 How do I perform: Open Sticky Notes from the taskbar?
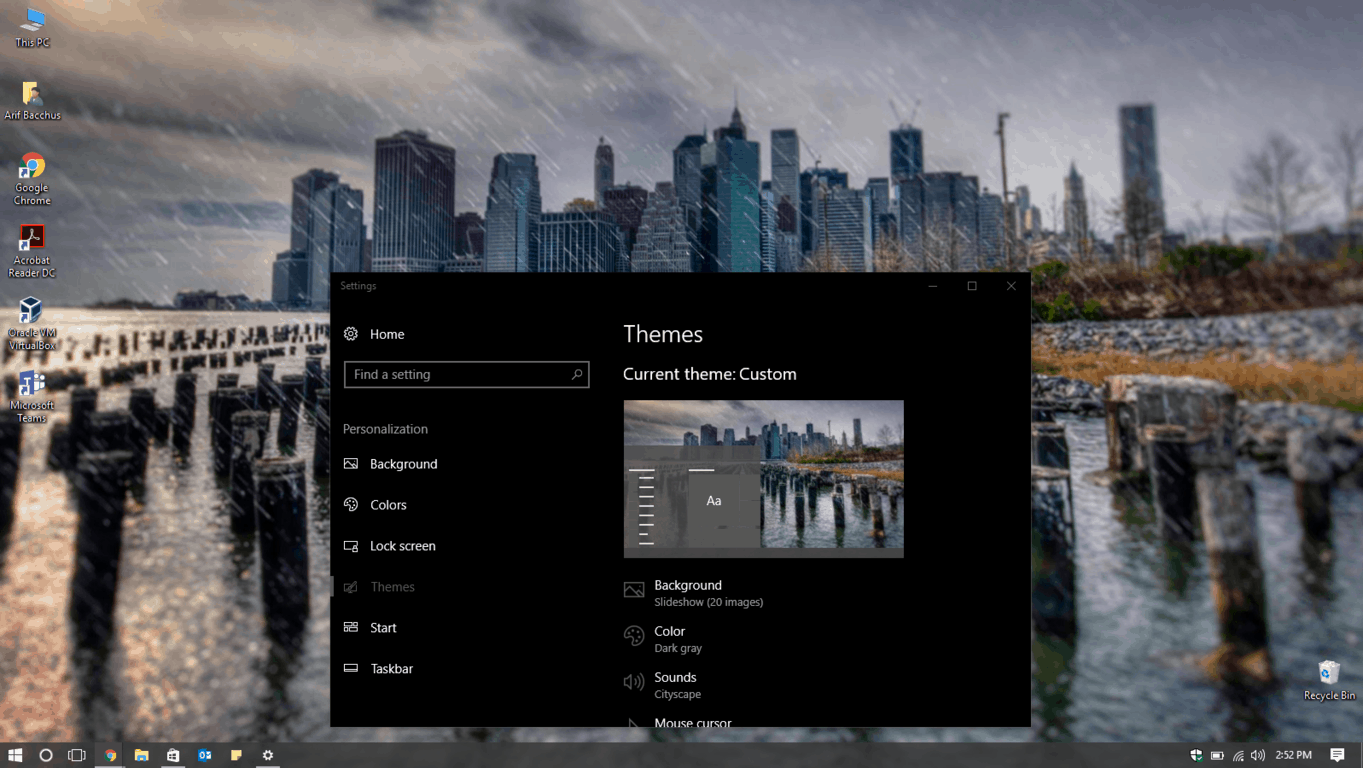pyautogui.click(x=237, y=755)
